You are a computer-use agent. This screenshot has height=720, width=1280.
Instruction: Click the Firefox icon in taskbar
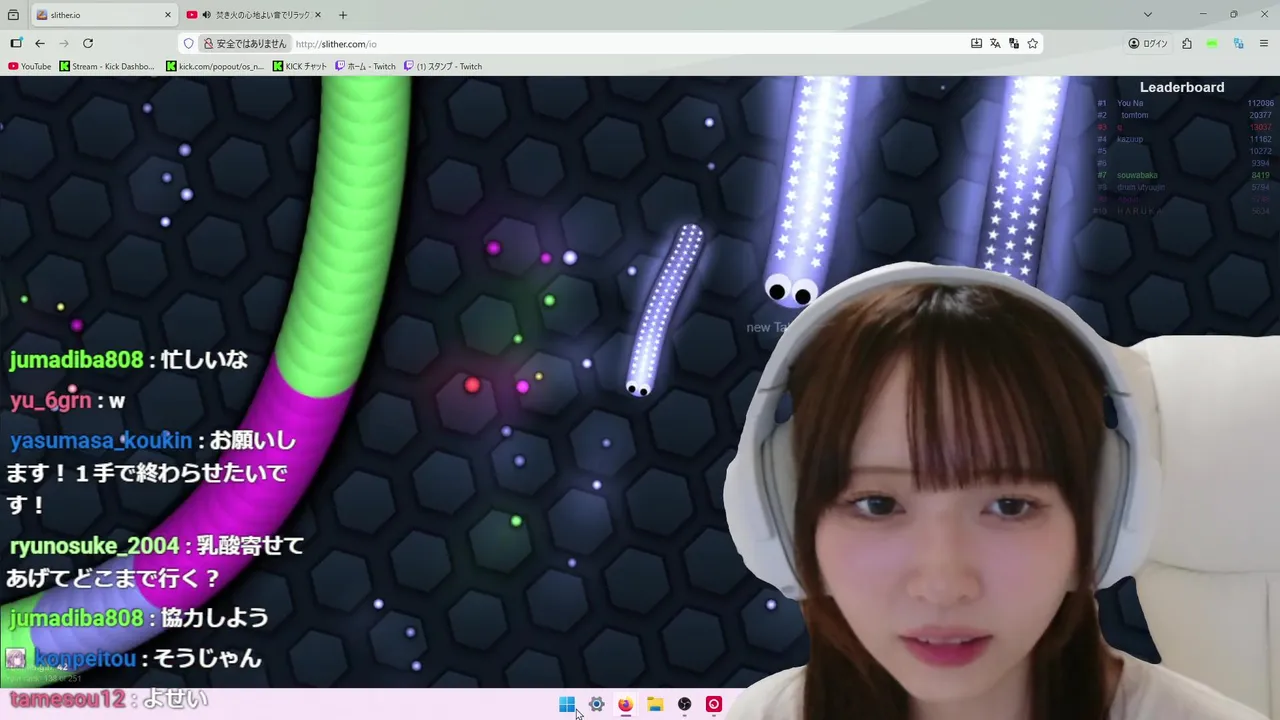tap(625, 704)
